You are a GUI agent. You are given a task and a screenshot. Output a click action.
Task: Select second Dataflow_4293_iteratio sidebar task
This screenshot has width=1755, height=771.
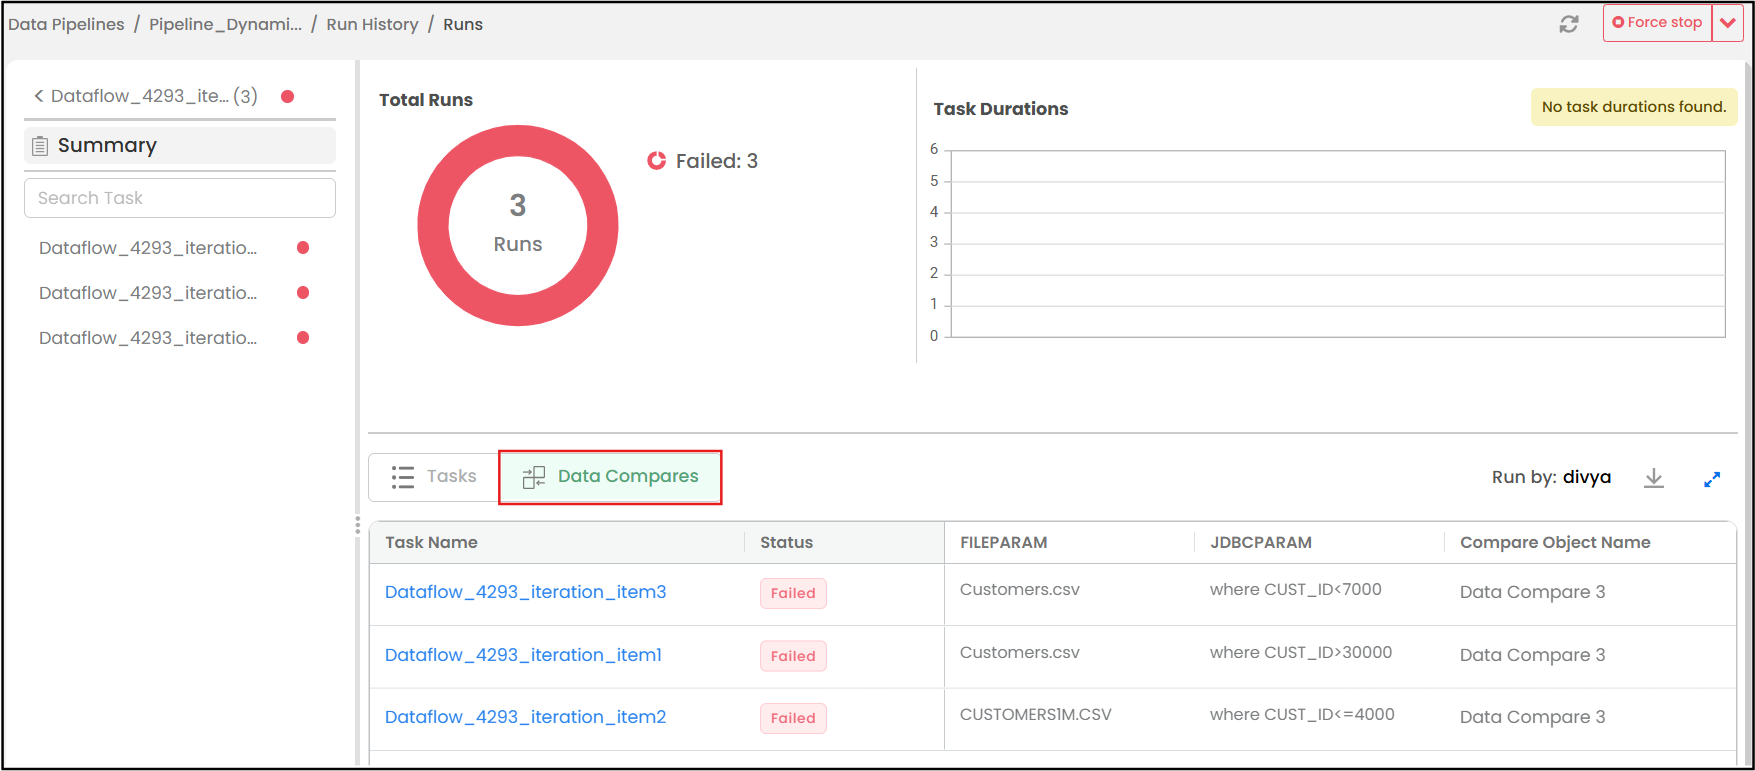[148, 293]
